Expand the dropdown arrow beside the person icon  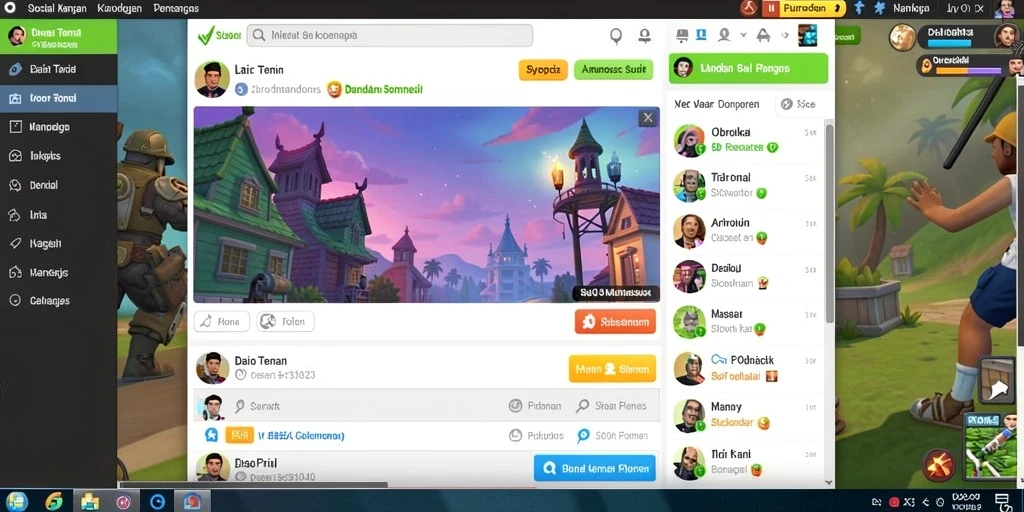(743, 35)
